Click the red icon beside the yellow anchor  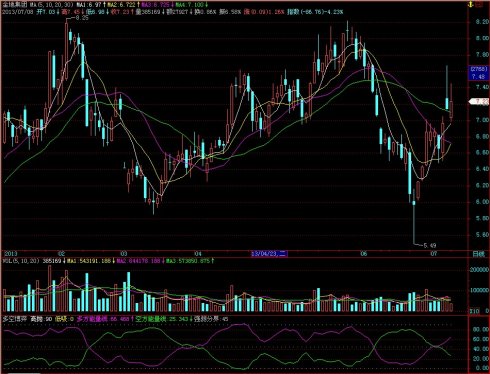pos(480,5)
